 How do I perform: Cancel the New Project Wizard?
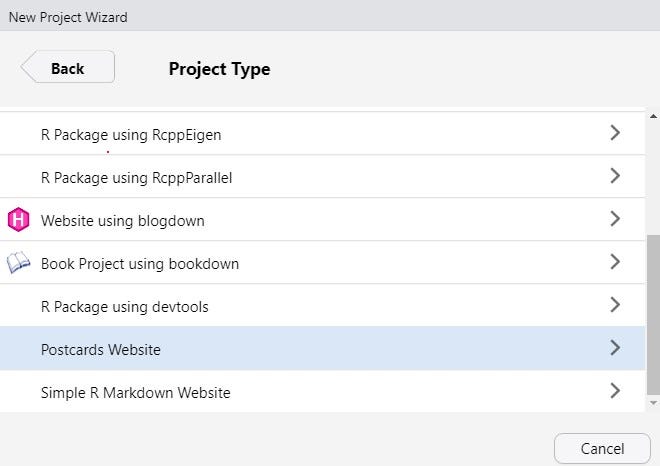(602, 448)
